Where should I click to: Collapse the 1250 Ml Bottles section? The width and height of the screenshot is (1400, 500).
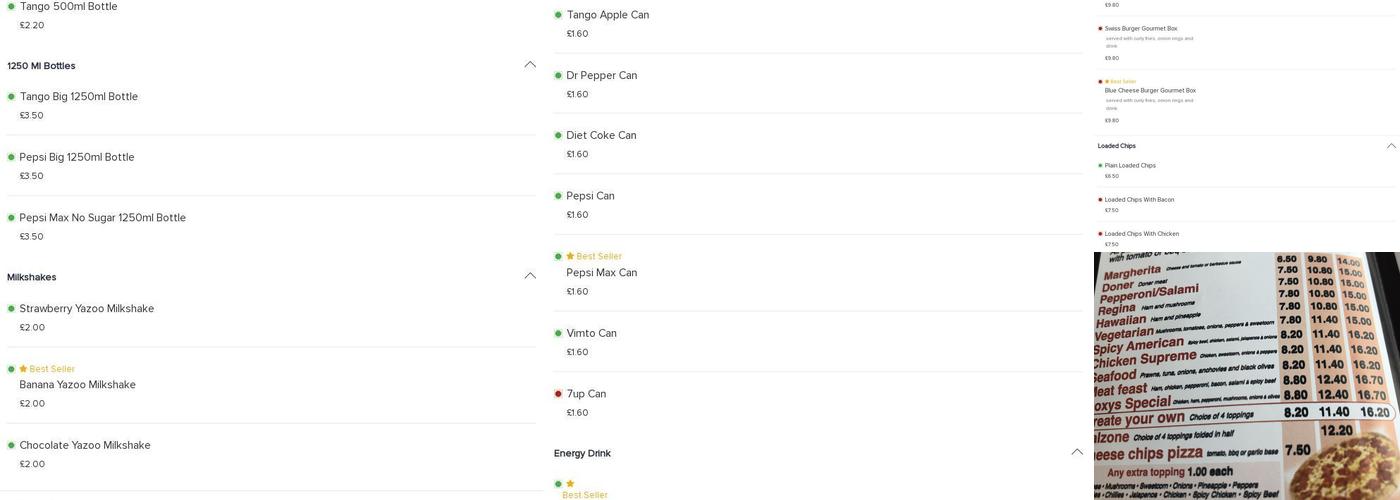[x=530, y=65]
